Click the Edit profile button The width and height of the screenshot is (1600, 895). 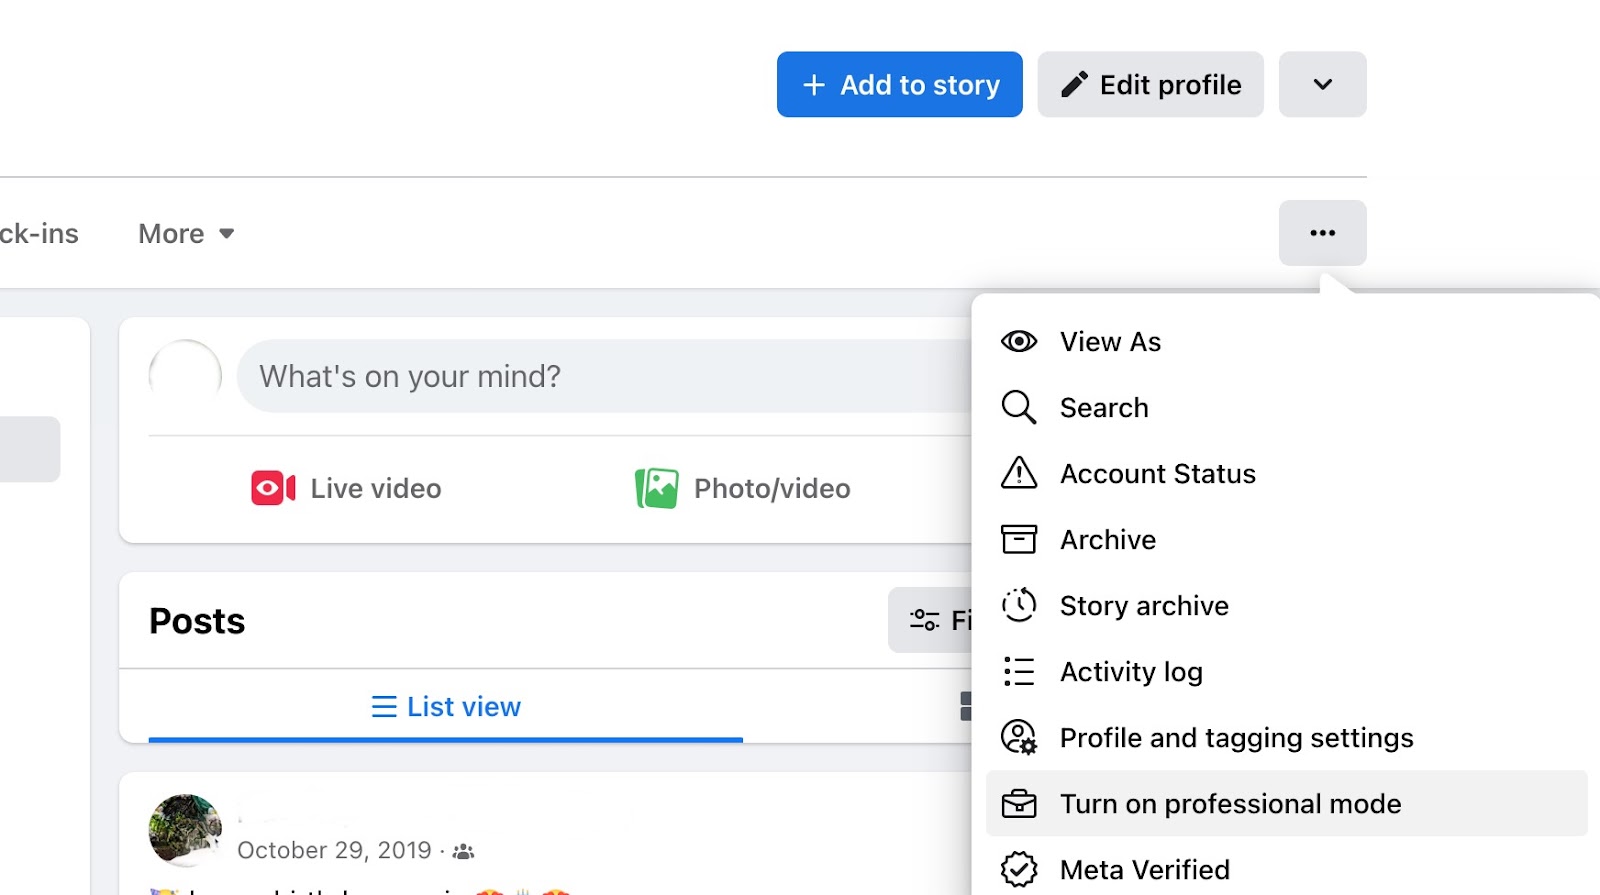point(1150,85)
